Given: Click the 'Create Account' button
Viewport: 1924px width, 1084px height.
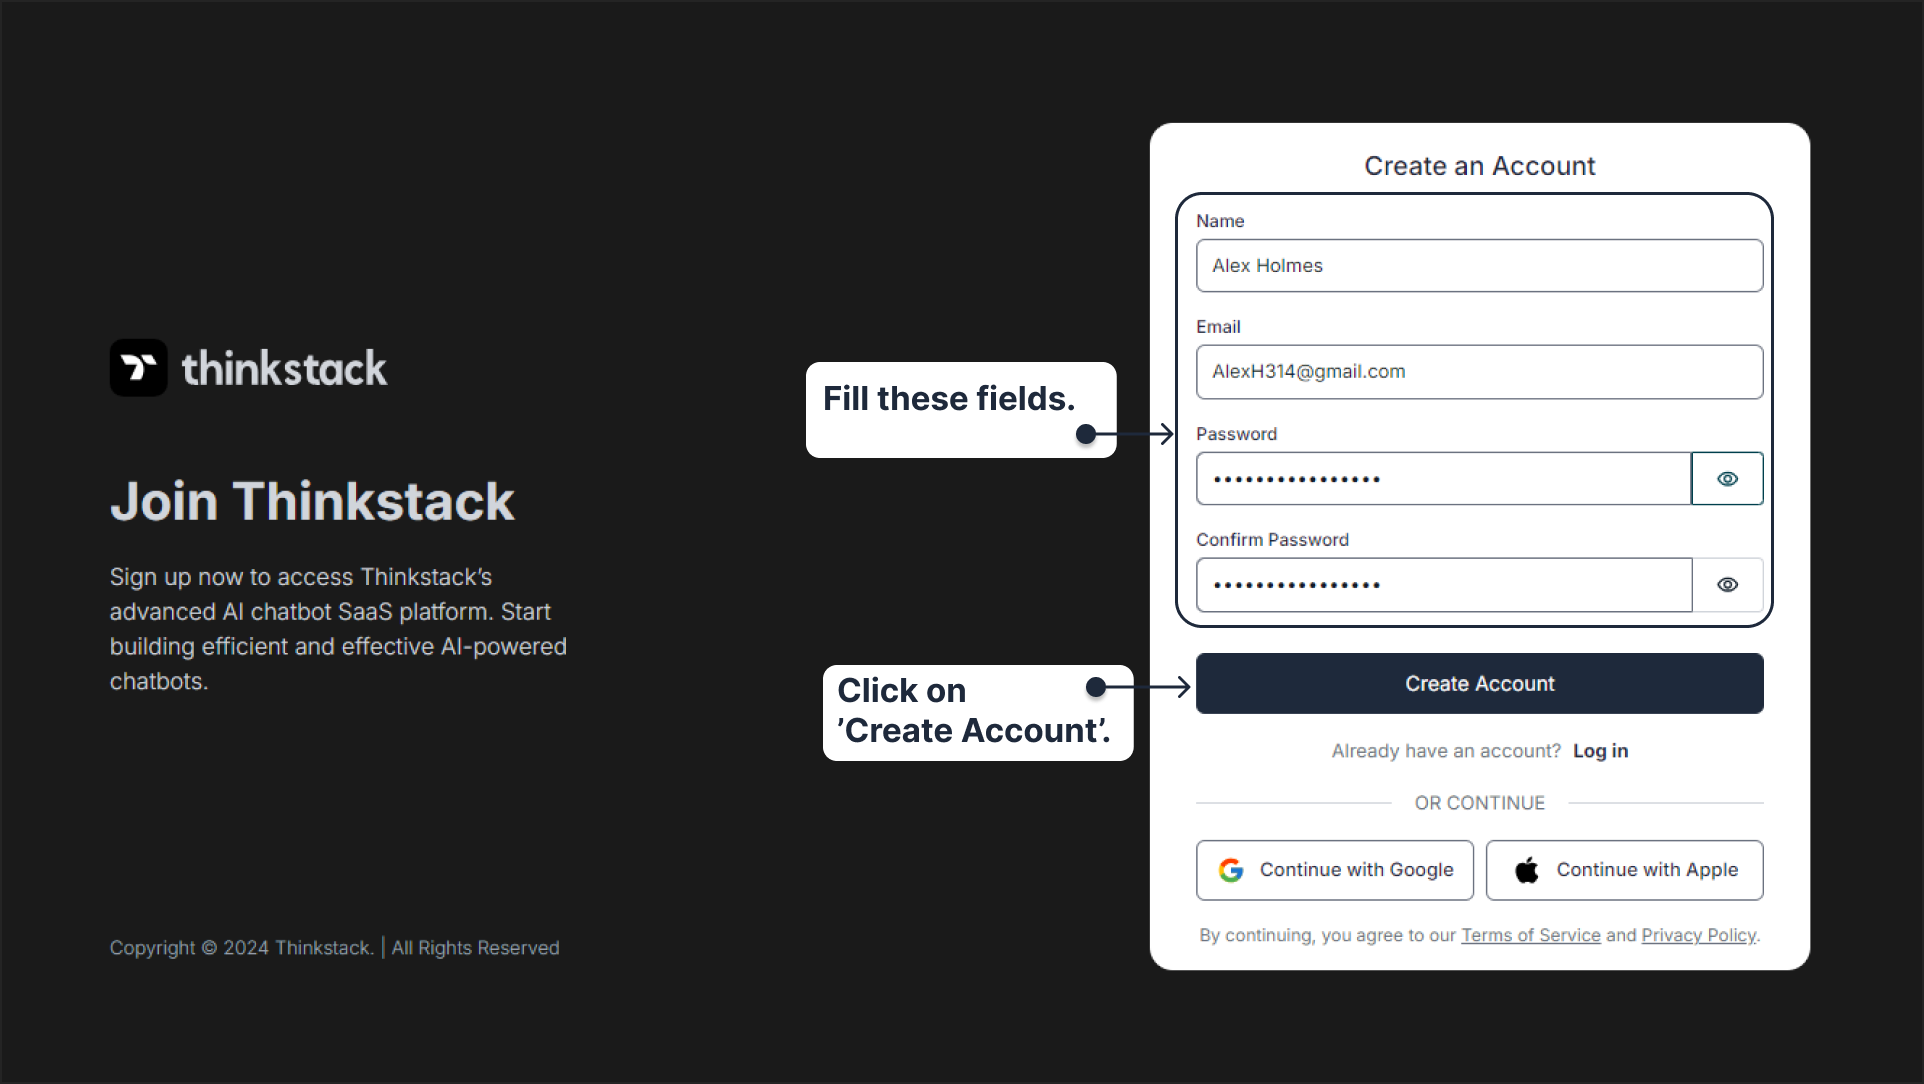Looking at the screenshot, I should [1480, 683].
